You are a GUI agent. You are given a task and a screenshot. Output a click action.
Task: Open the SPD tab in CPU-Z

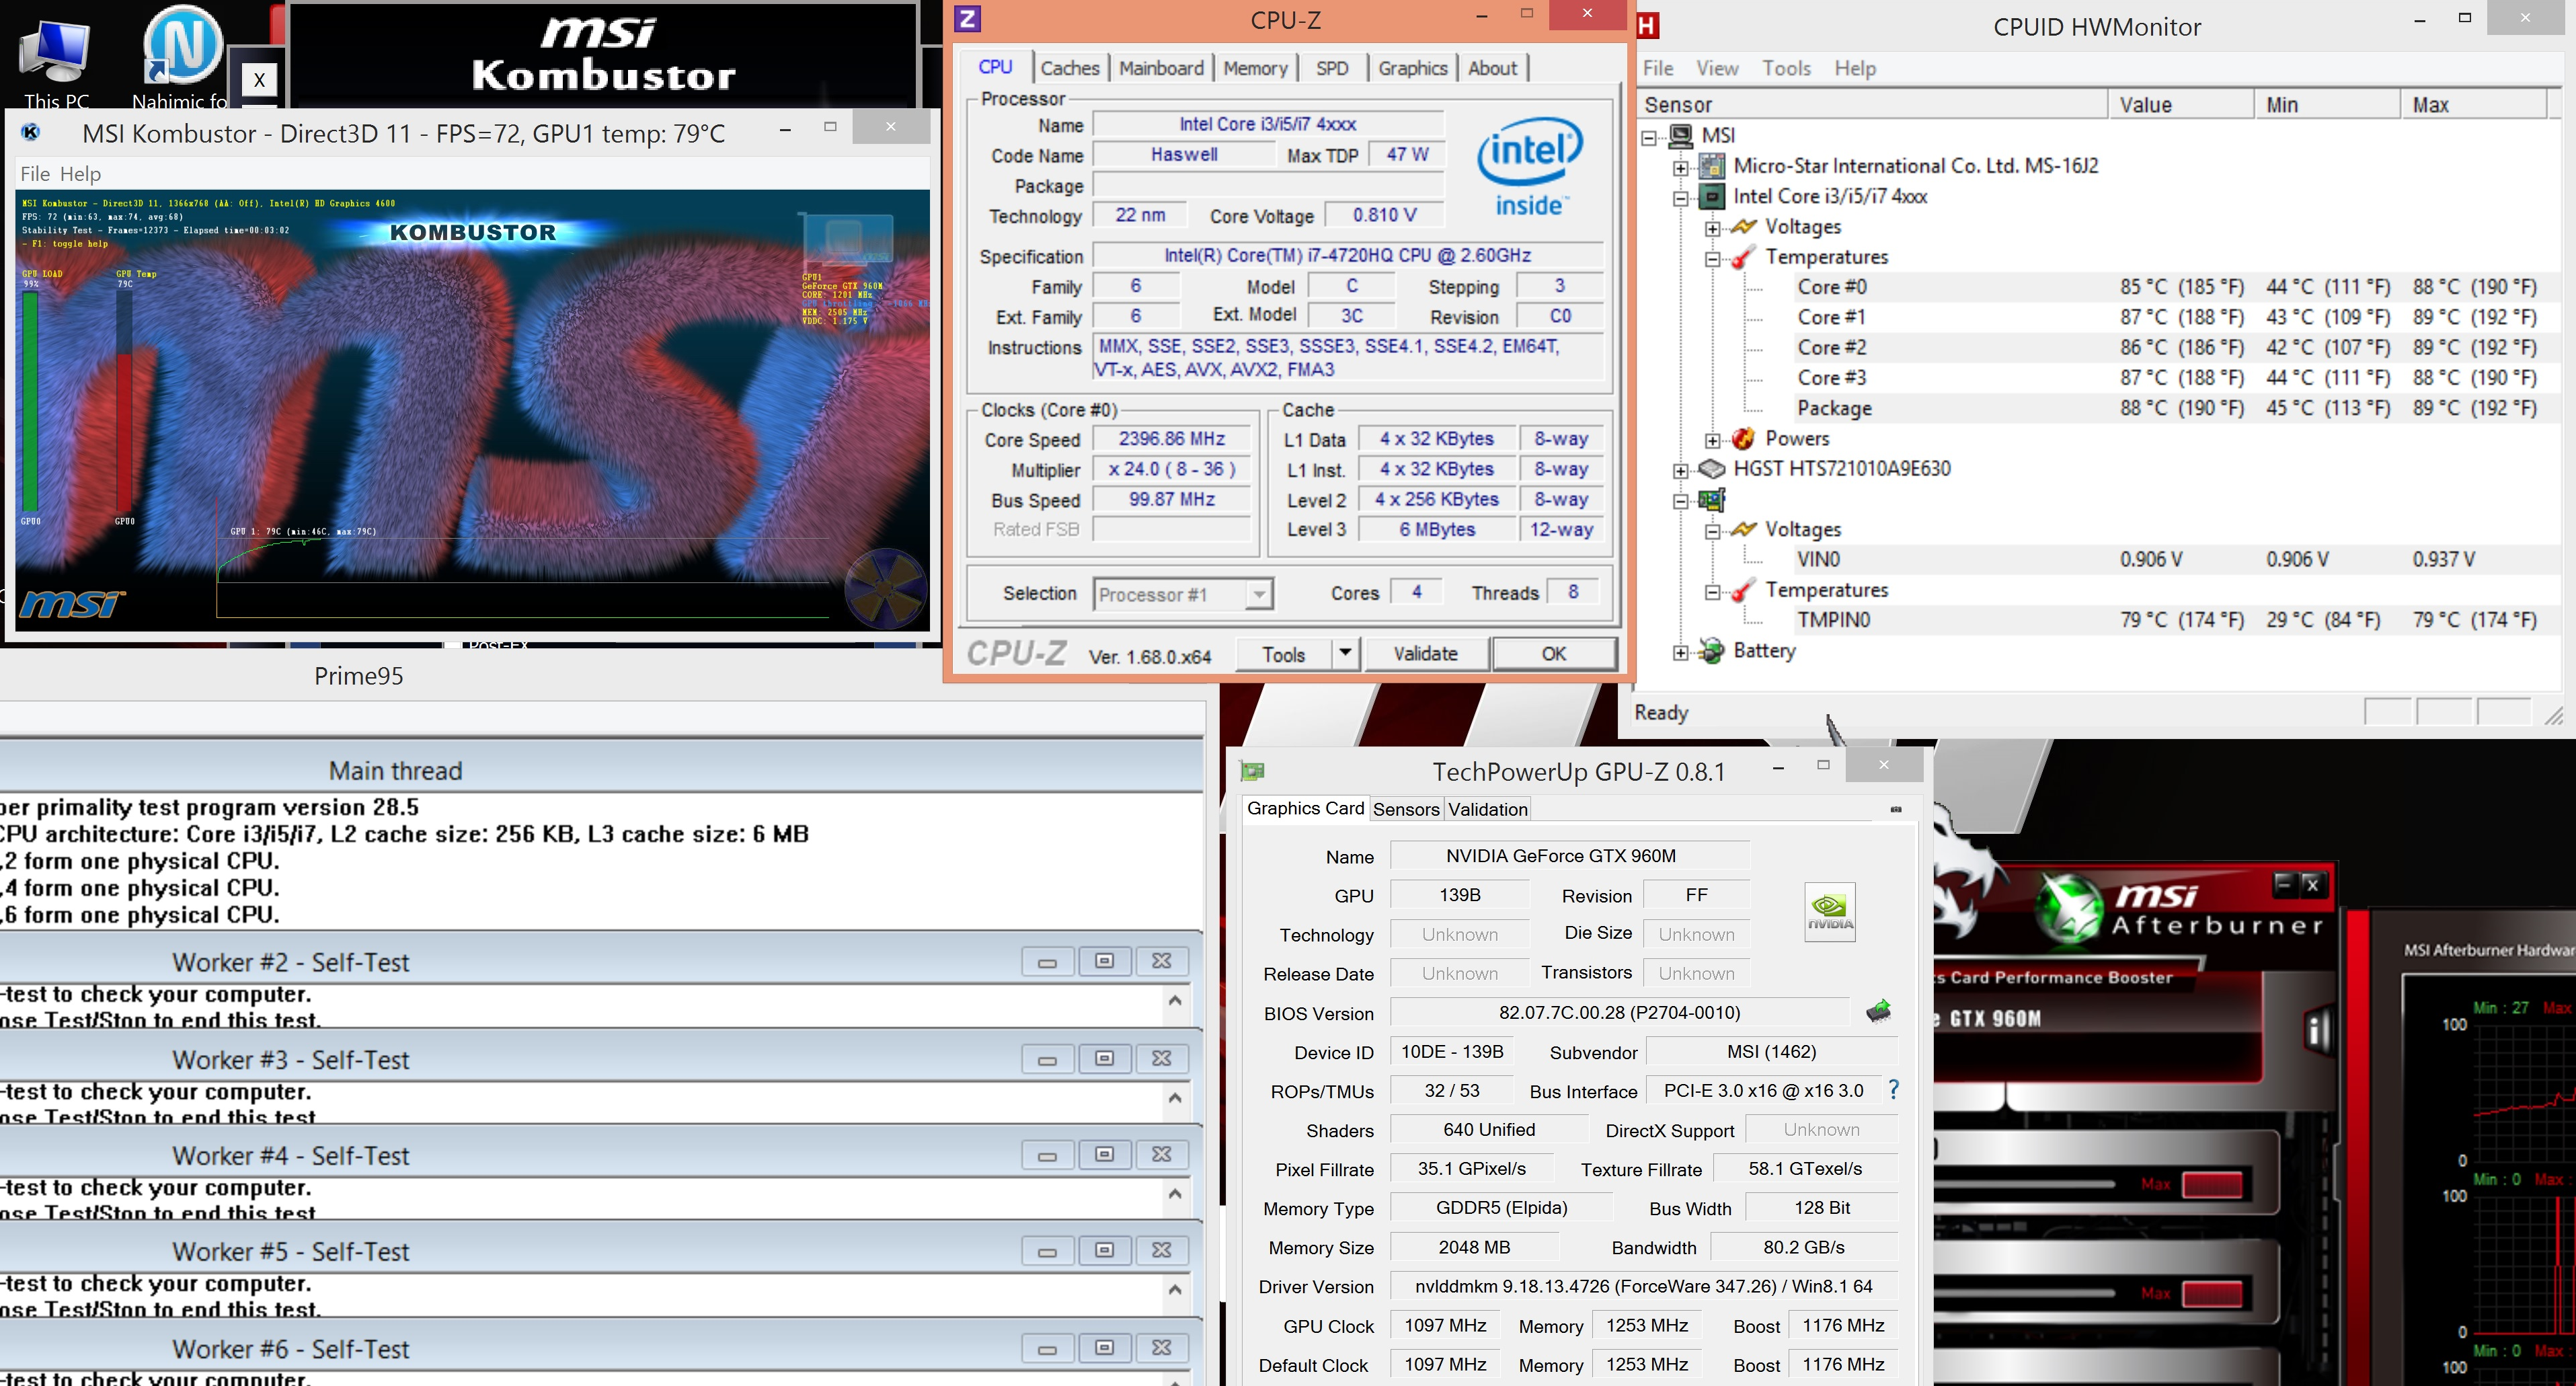click(x=1331, y=68)
